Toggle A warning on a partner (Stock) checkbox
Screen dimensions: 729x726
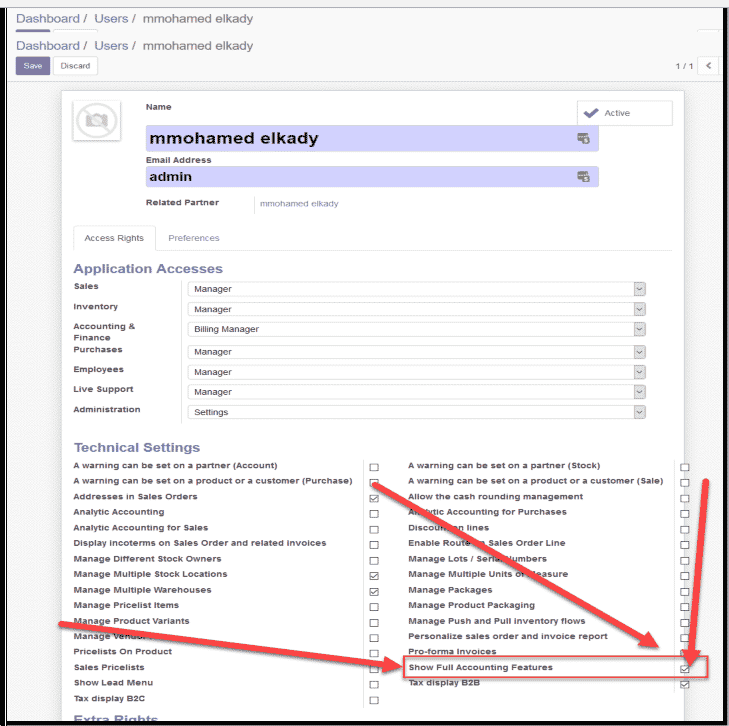684,467
